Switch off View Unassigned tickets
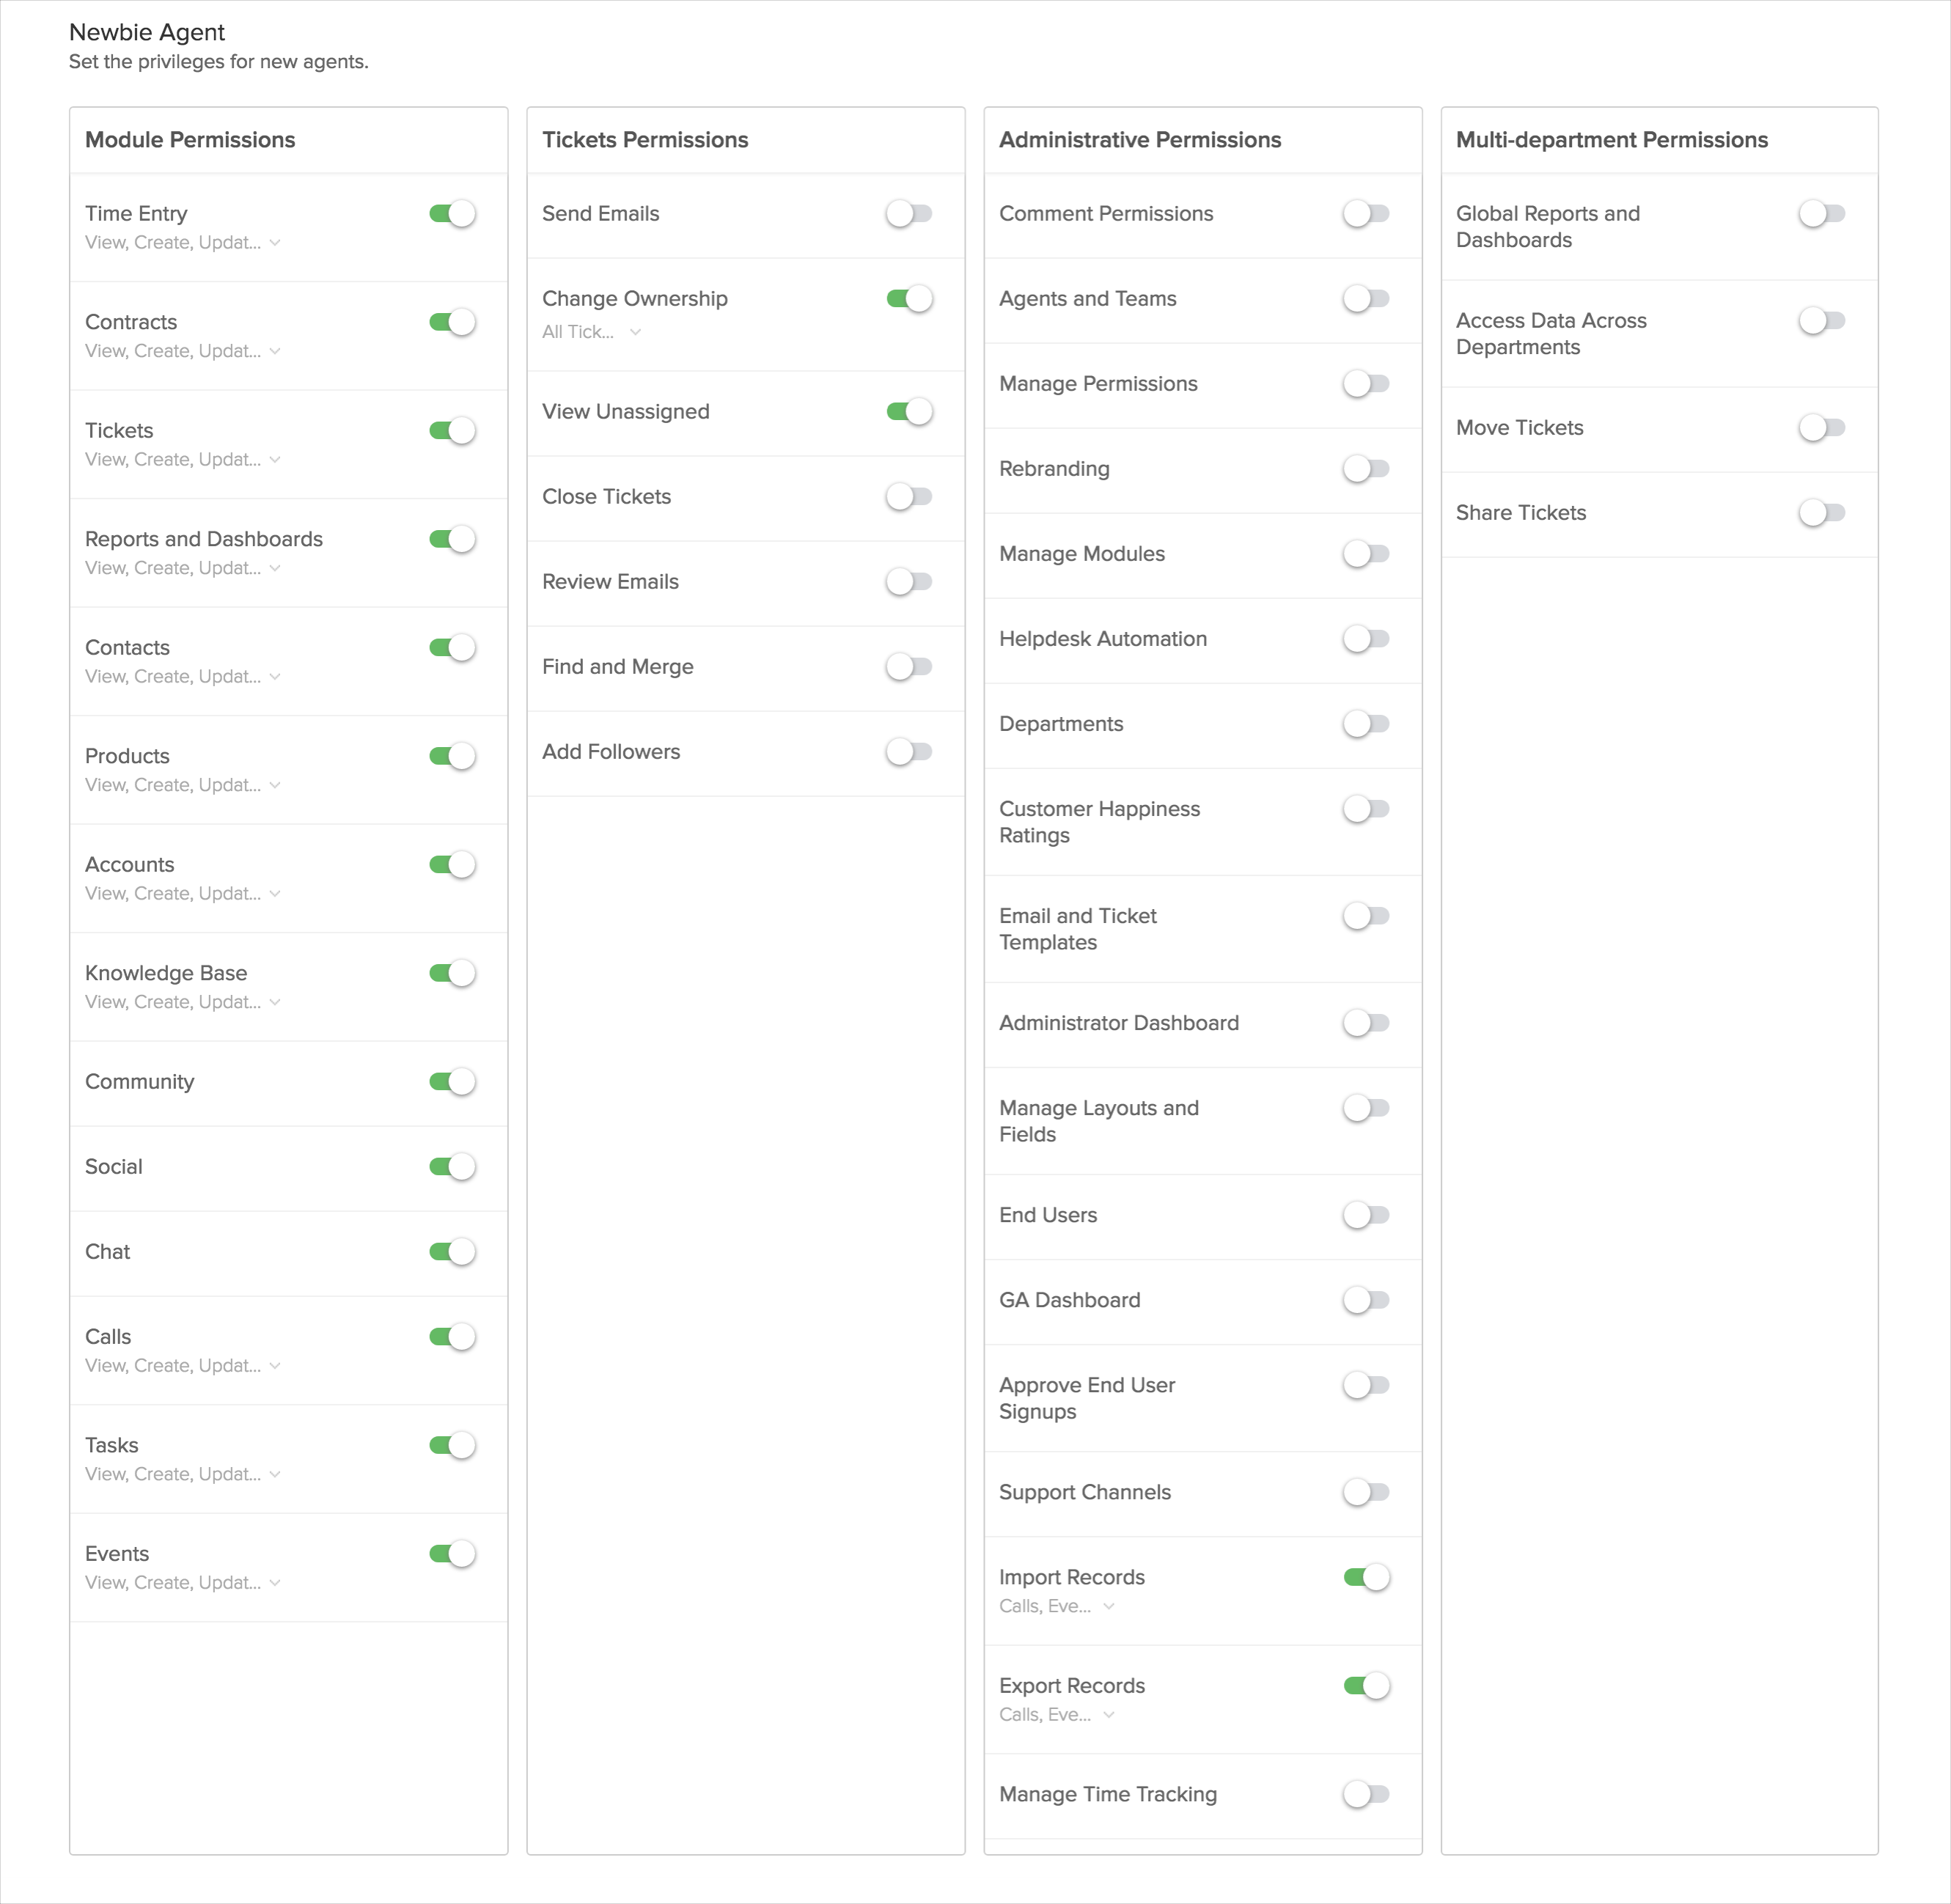Viewport: 1951px width, 1904px height. (909, 411)
